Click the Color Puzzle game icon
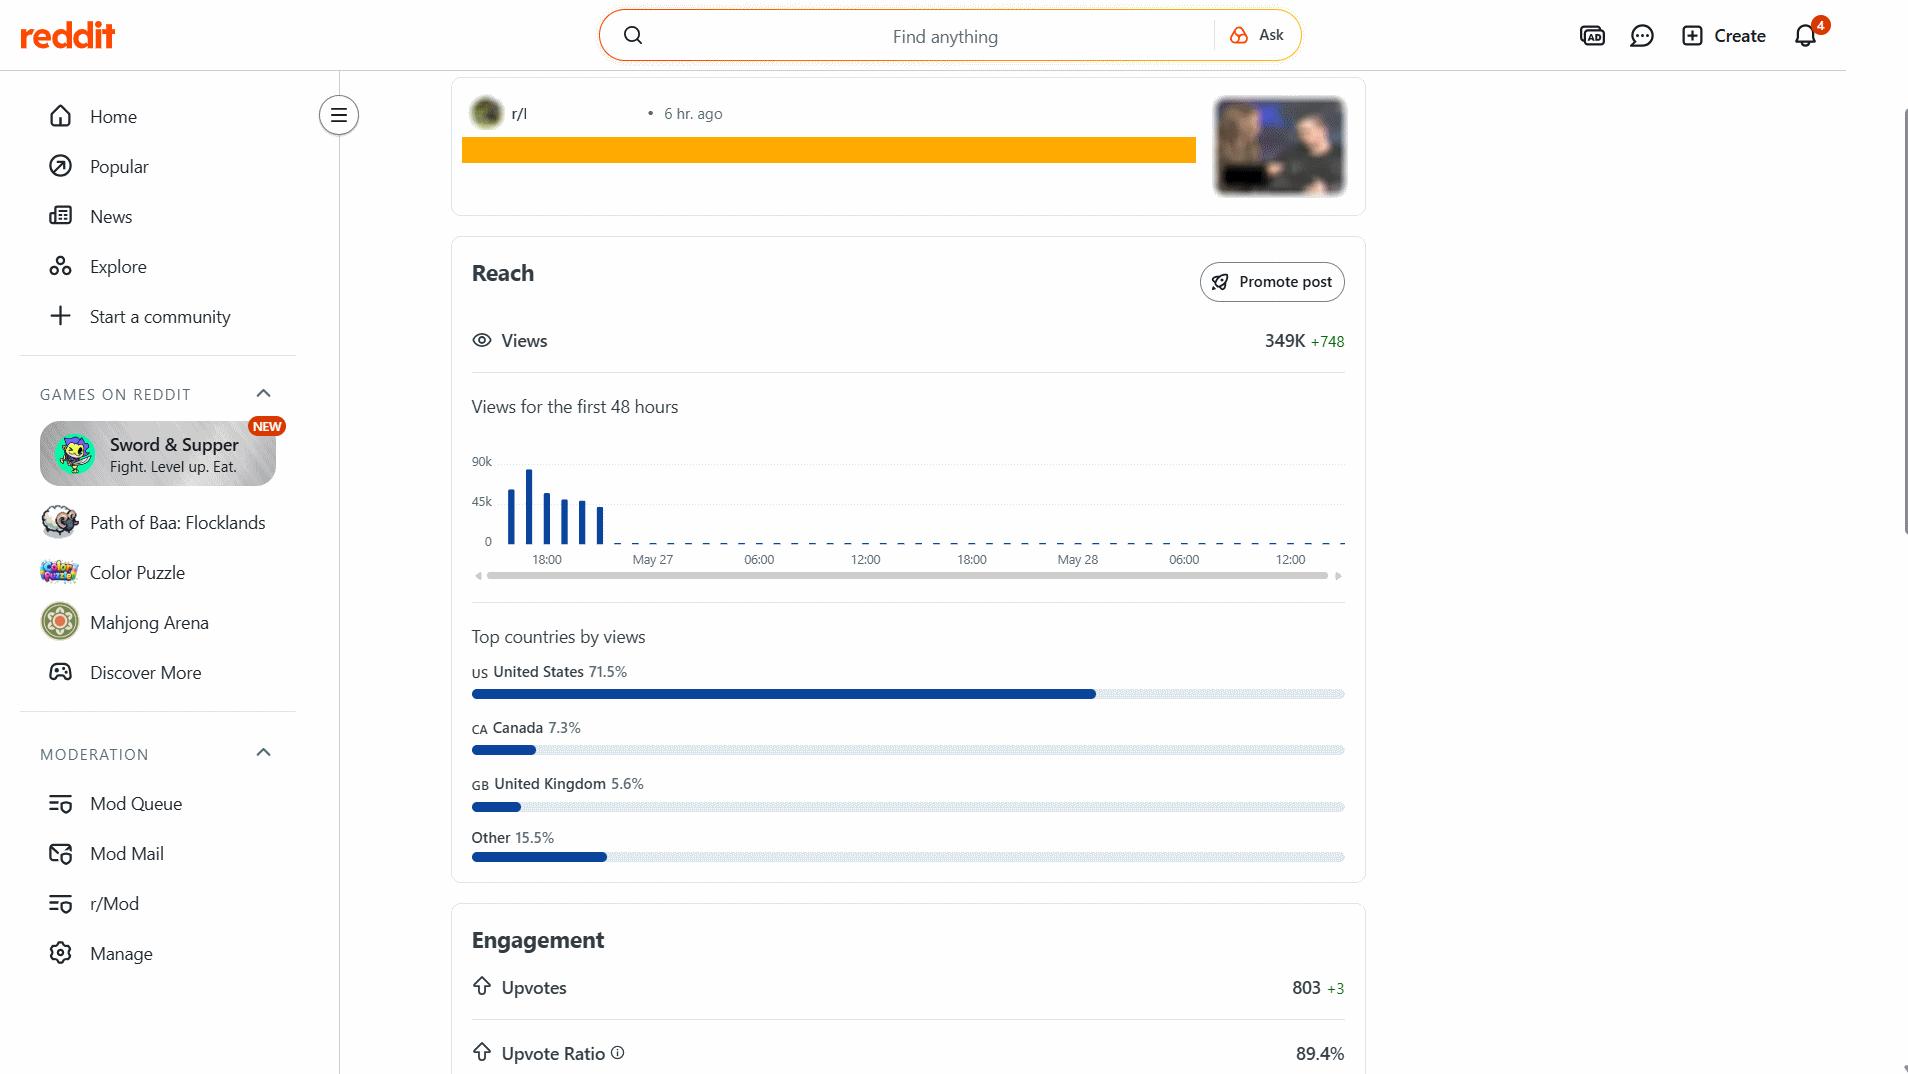1908x1074 pixels. (60, 572)
